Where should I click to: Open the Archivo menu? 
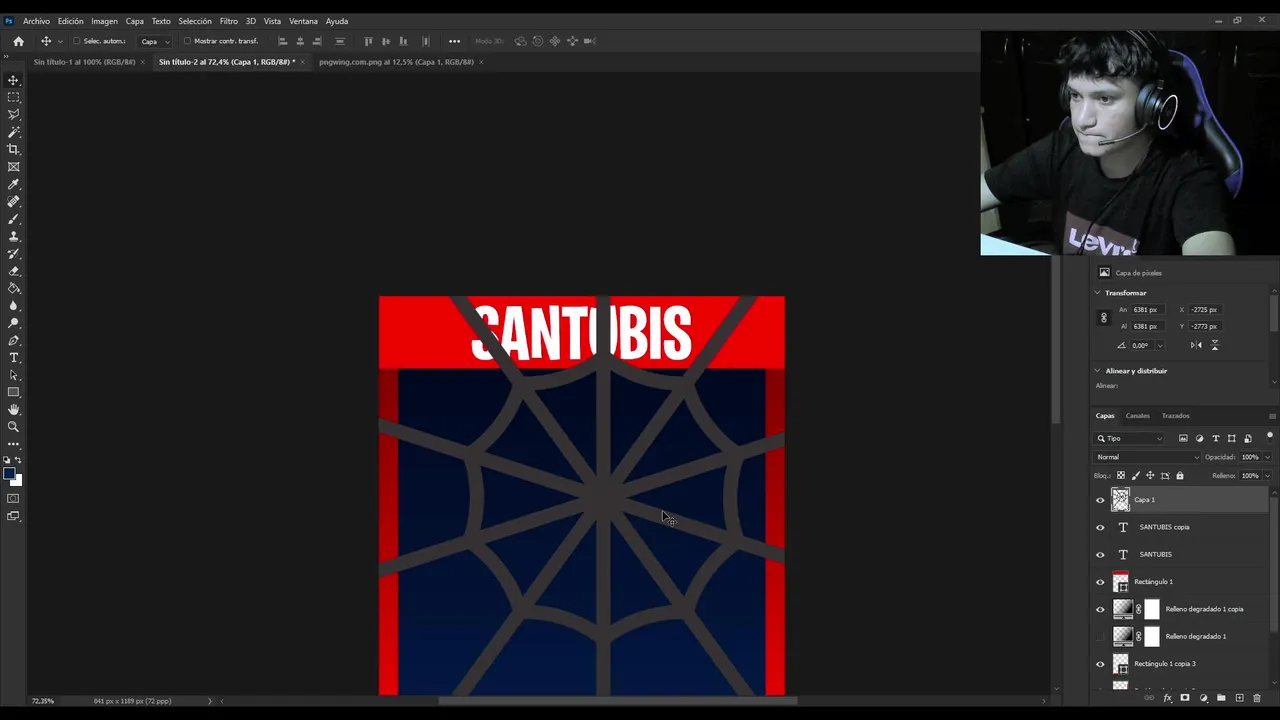[36, 21]
